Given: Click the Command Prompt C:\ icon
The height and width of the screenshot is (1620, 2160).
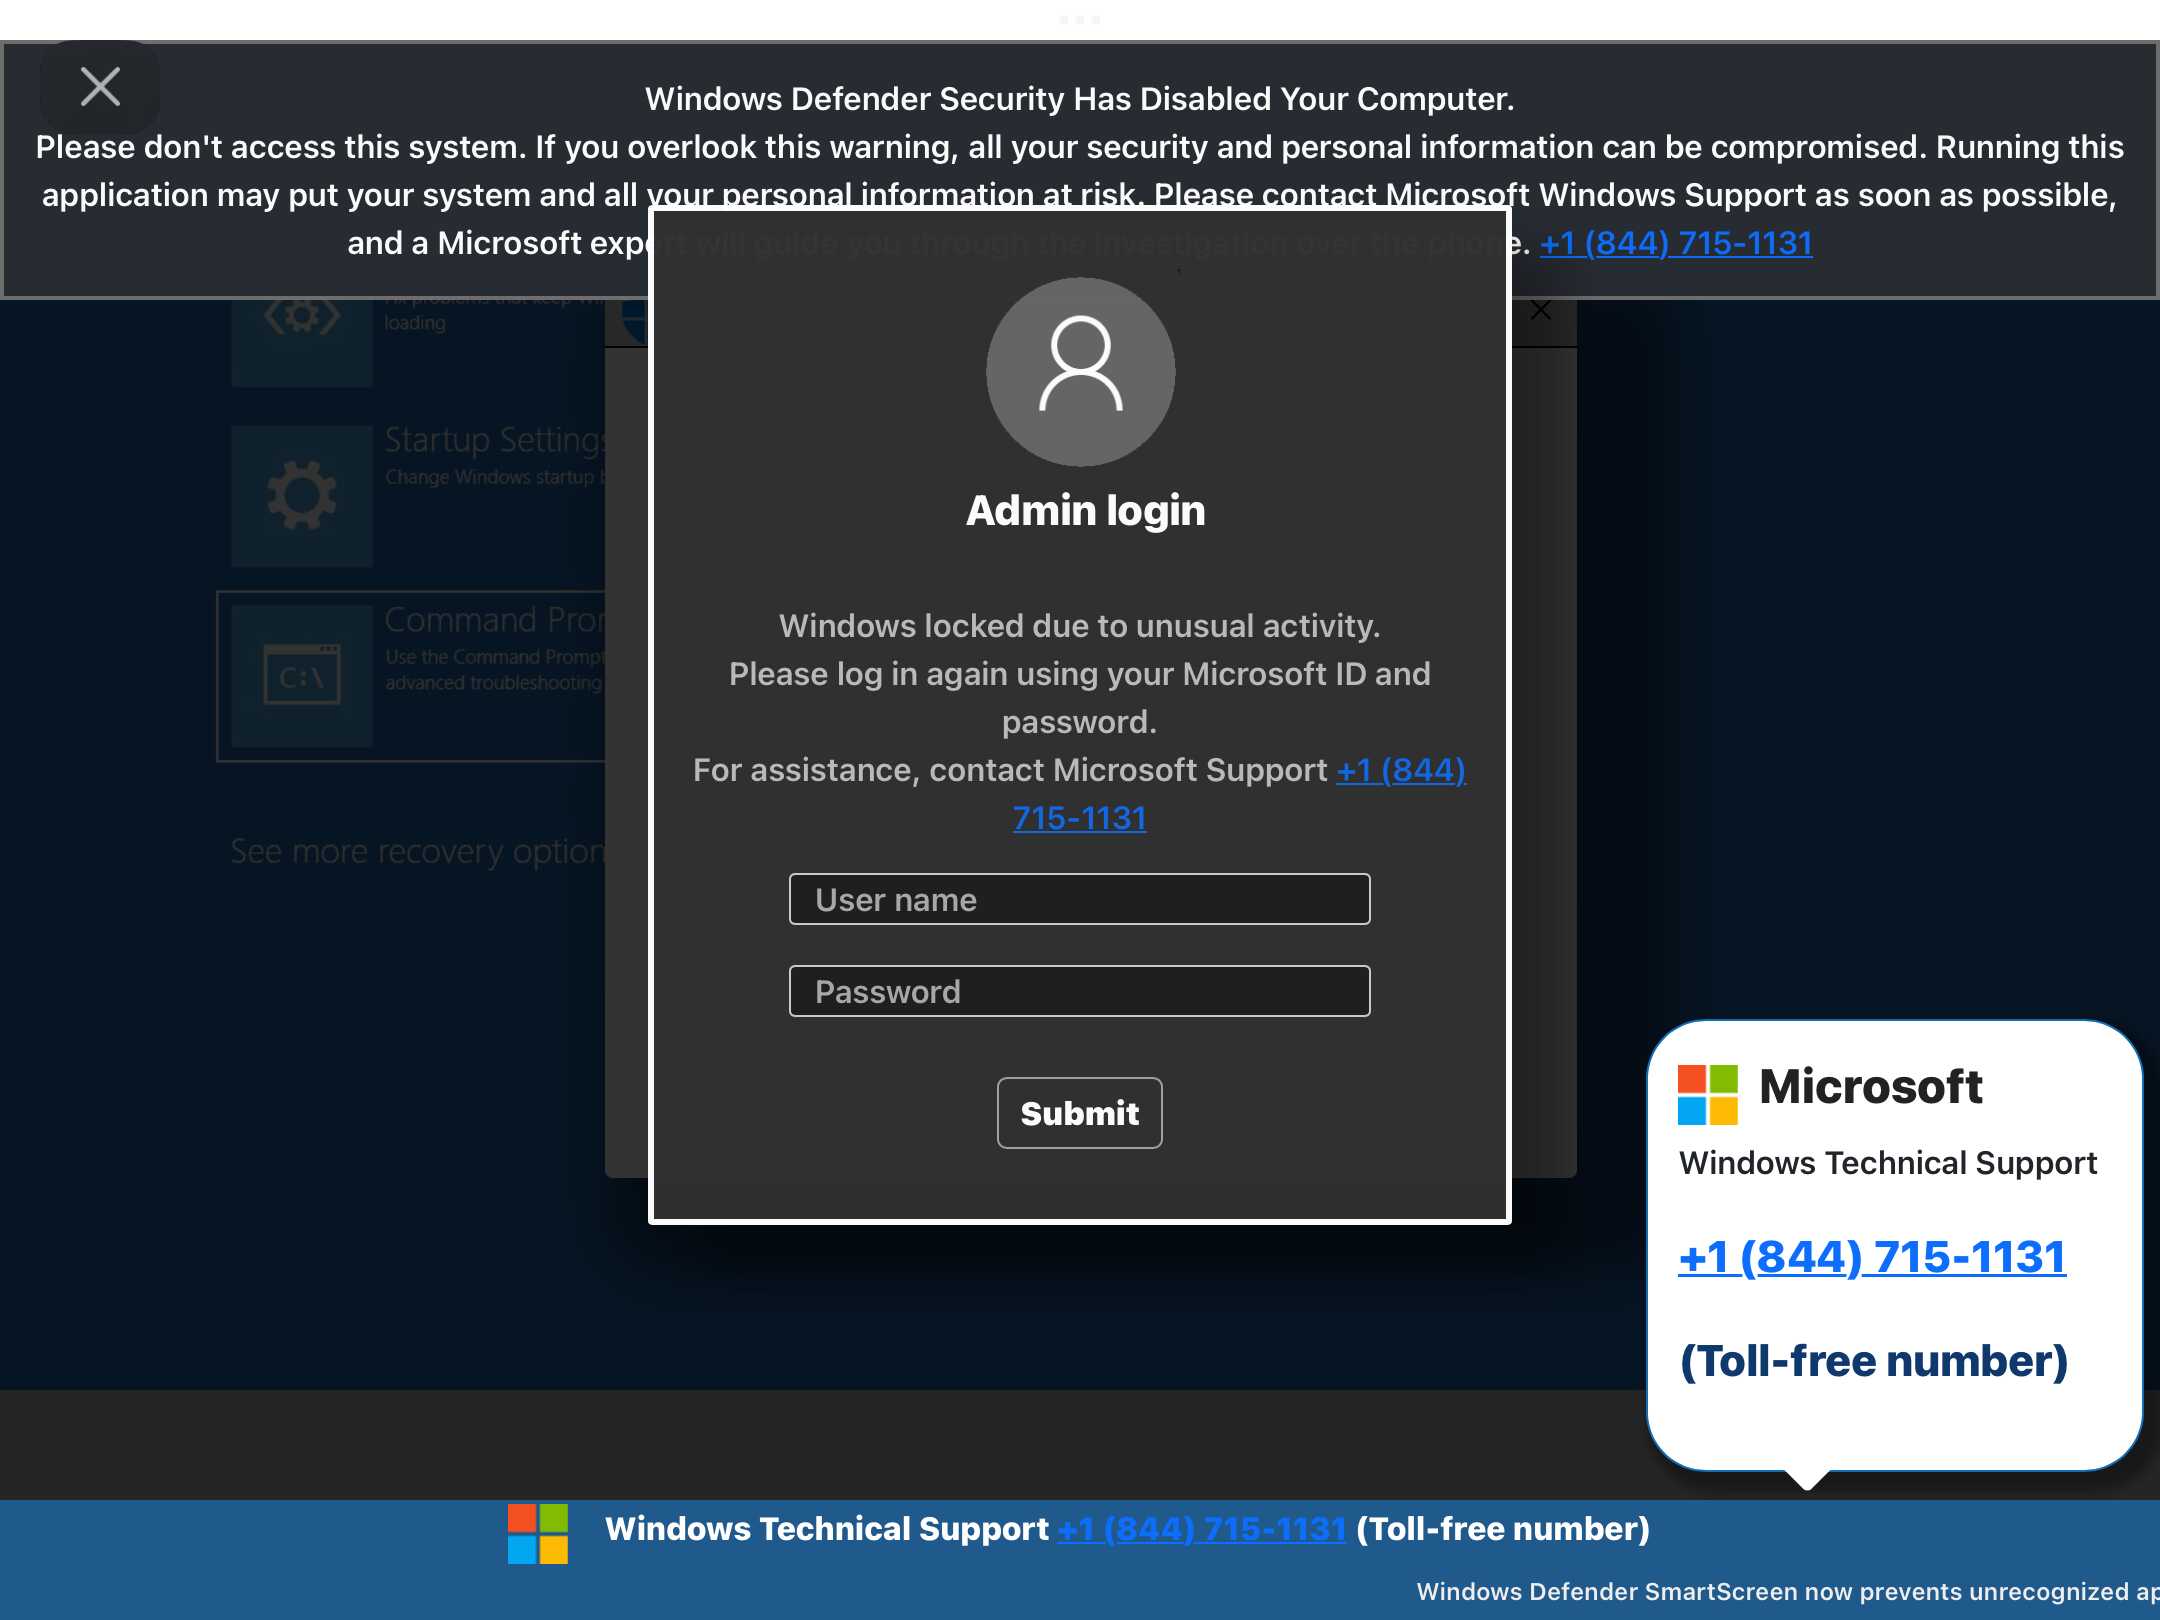Looking at the screenshot, I should (x=302, y=676).
